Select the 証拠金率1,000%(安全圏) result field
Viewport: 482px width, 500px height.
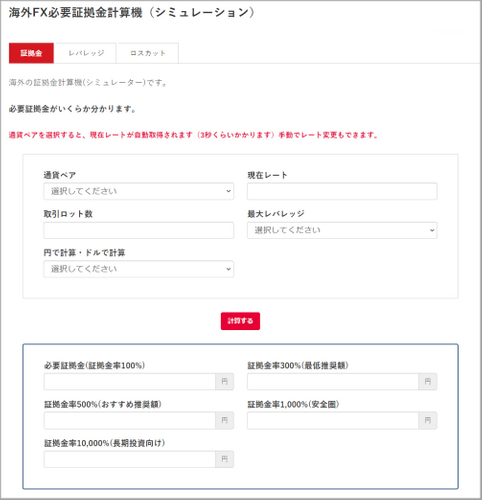pyautogui.click(x=333, y=421)
